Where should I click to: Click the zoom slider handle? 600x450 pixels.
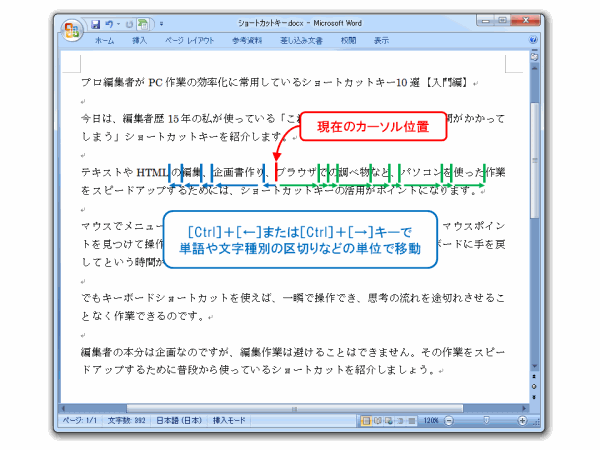486,421
